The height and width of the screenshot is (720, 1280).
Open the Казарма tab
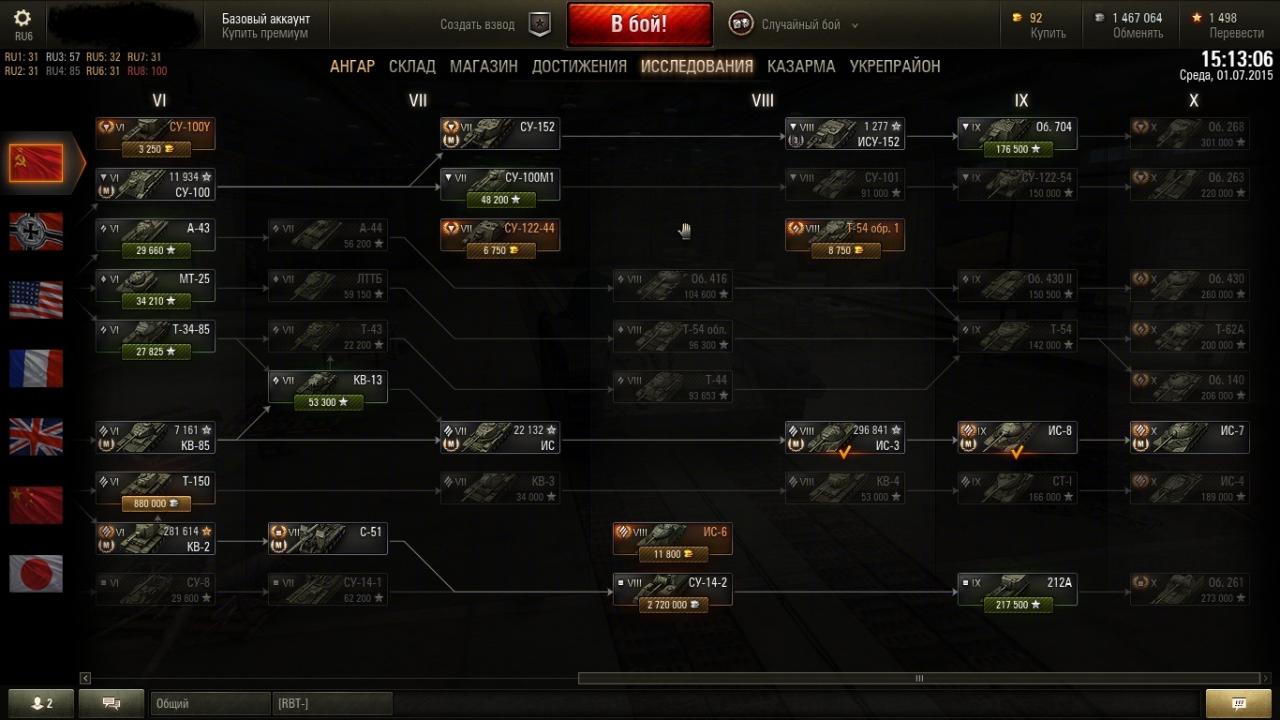click(x=801, y=66)
